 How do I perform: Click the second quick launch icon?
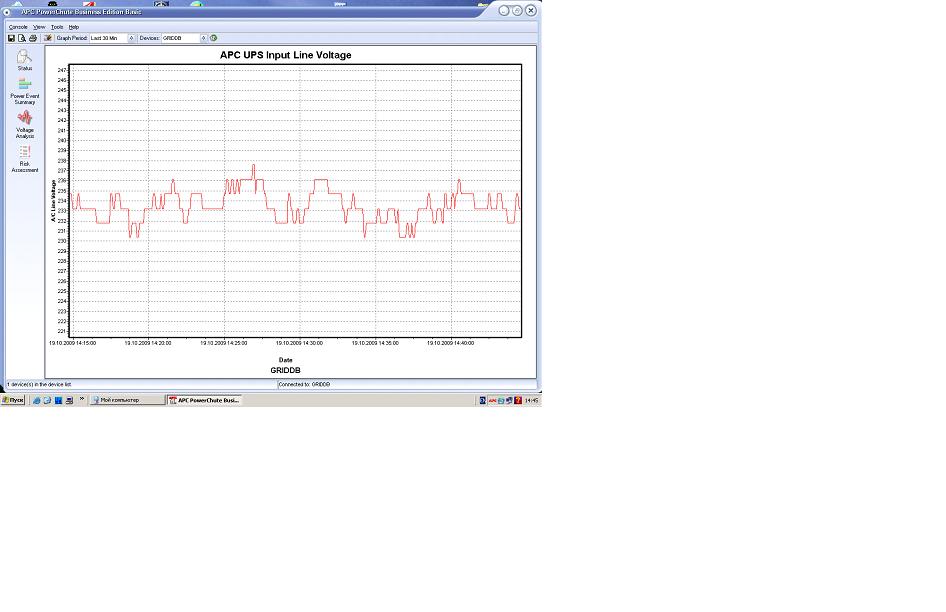click(x=47, y=400)
